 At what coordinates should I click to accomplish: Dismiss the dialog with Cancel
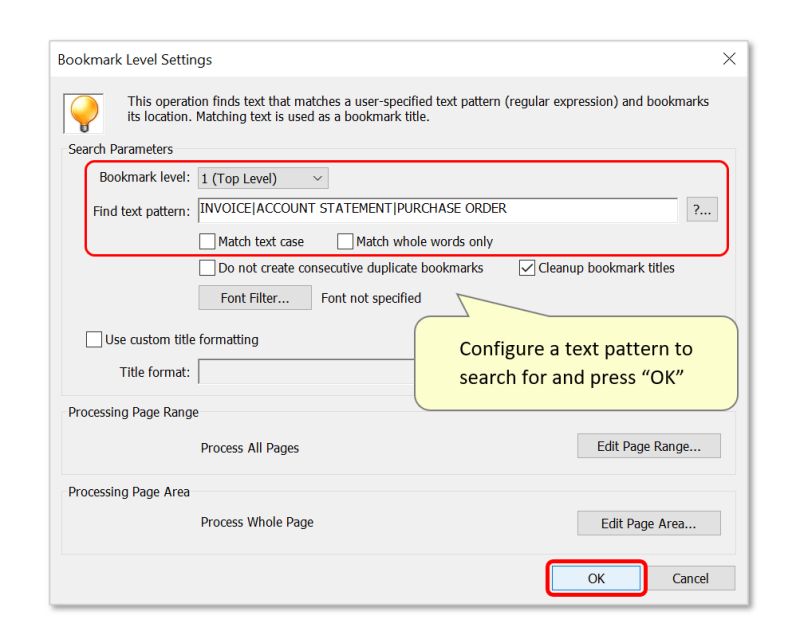[x=692, y=578]
